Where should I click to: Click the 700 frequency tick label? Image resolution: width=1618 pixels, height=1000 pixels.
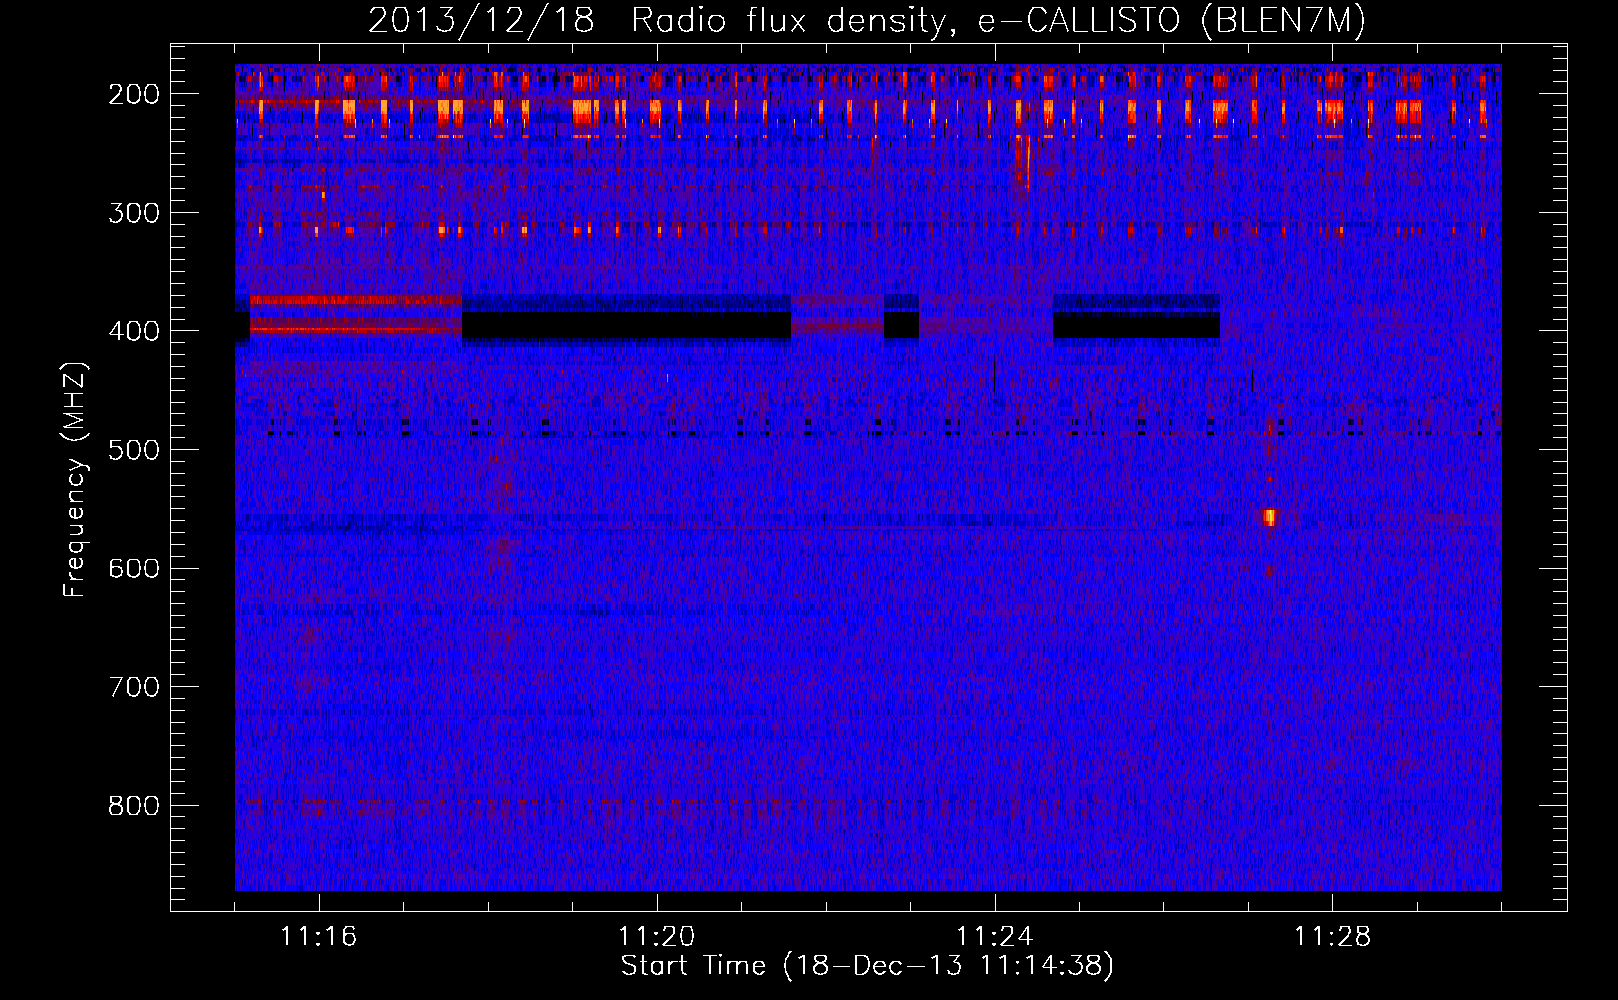(x=134, y=687)
